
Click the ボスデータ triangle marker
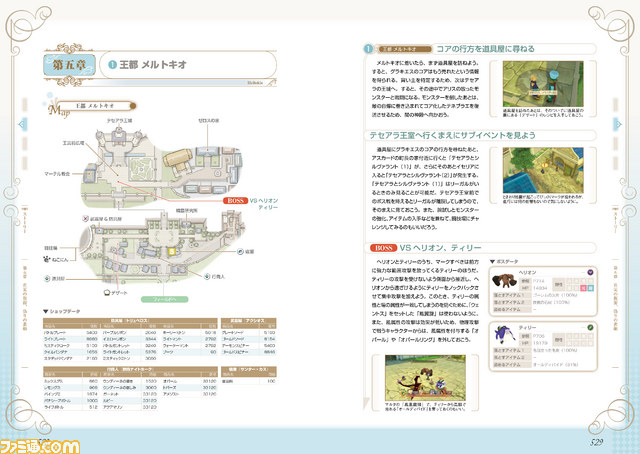coord(492,261)
